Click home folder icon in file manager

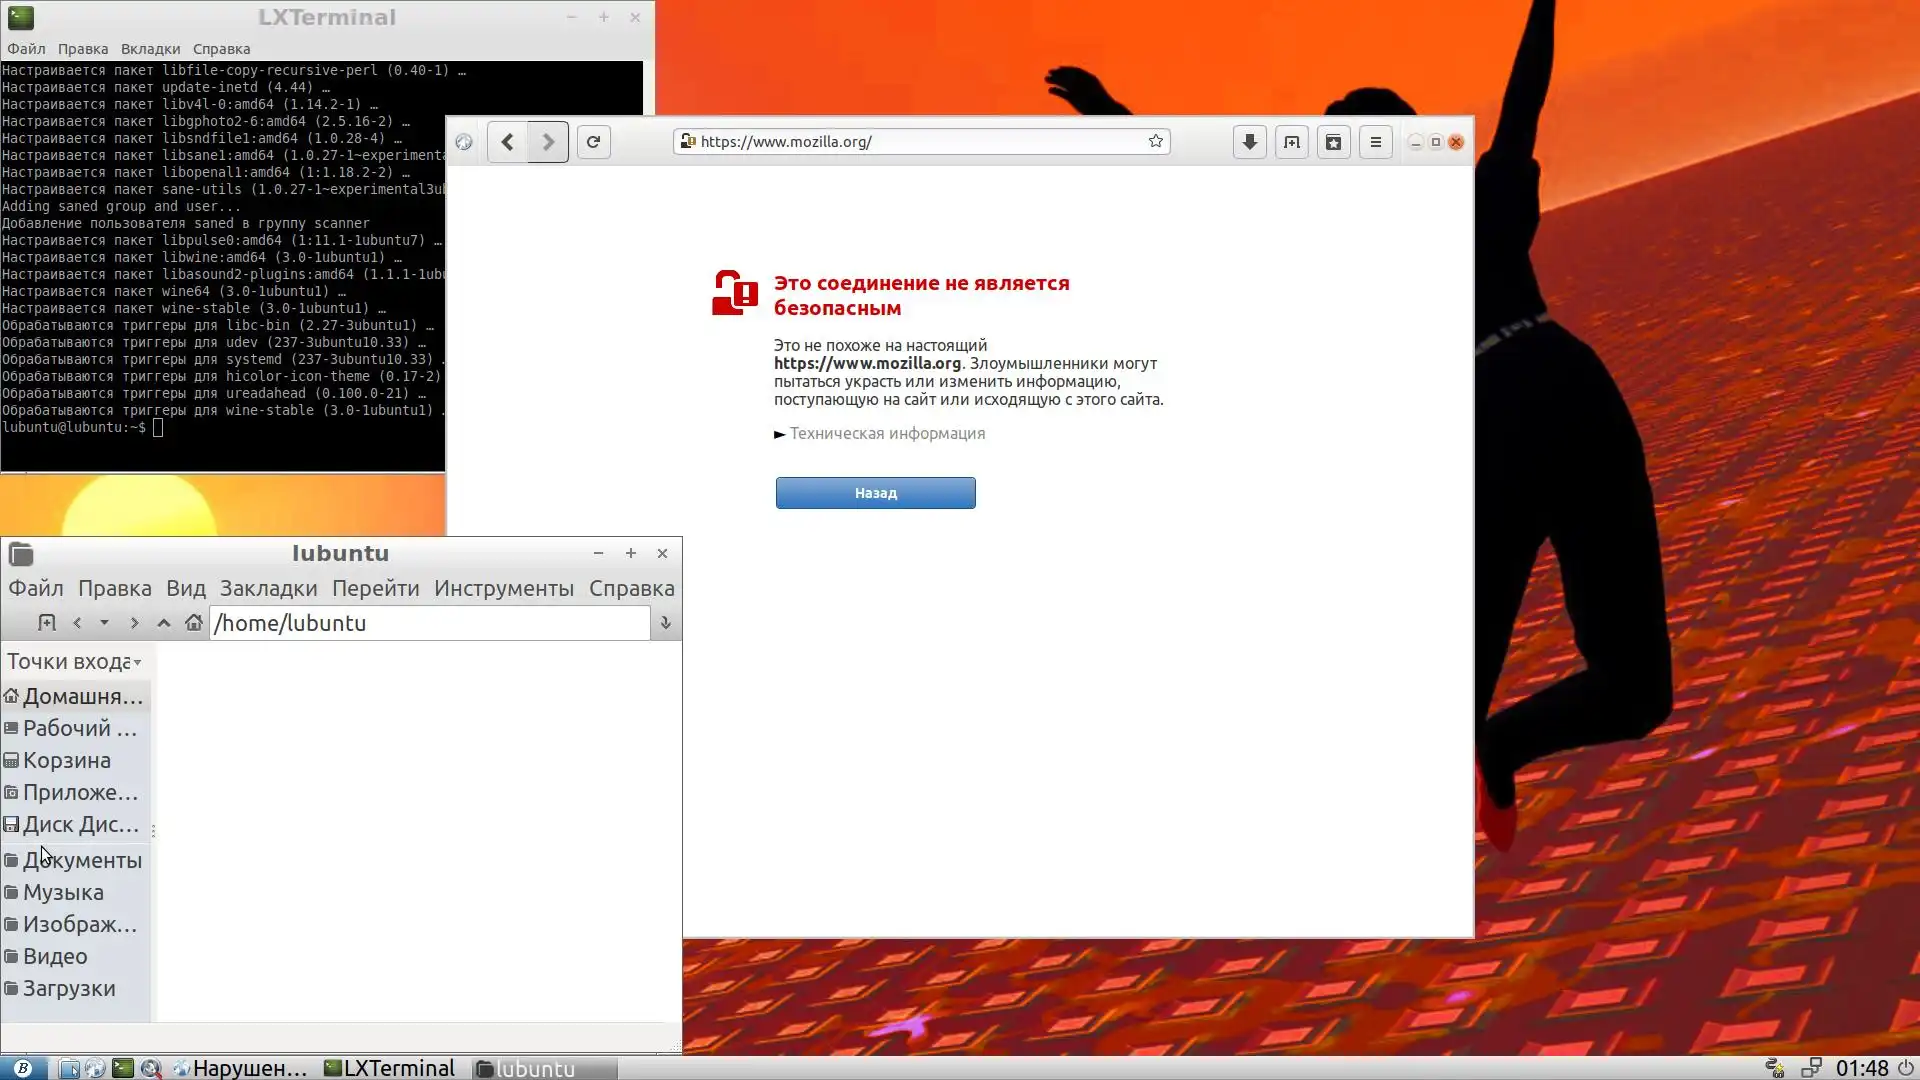click(x=194, y=623)
